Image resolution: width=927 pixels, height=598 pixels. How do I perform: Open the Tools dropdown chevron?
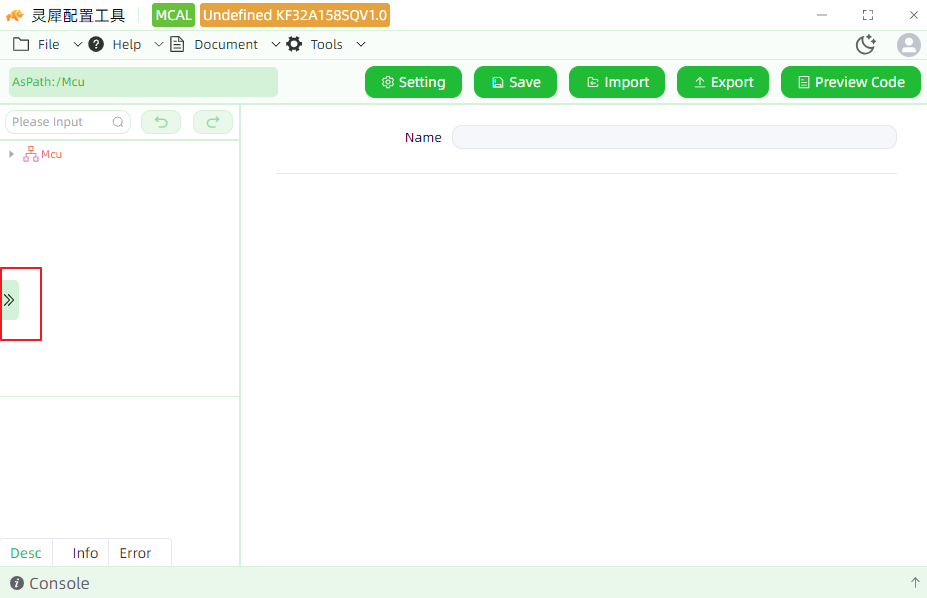[361, 44]
